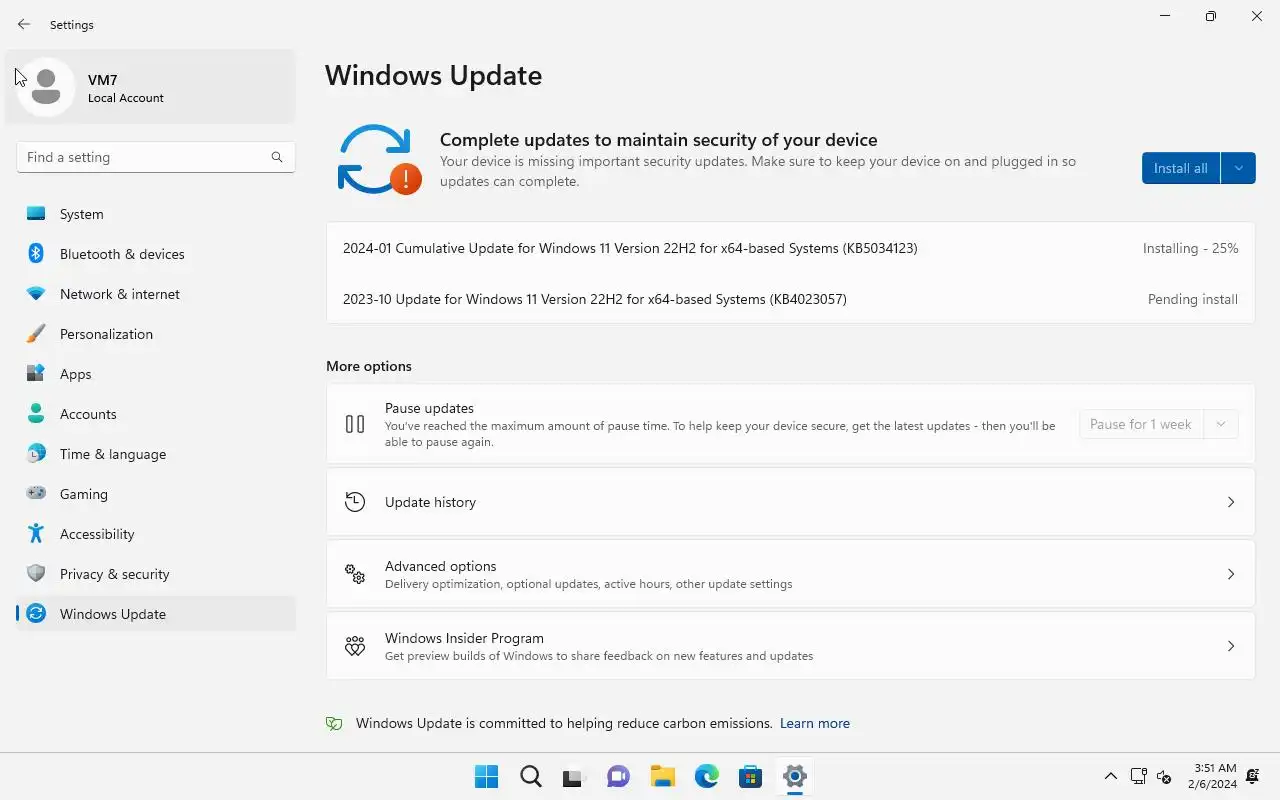Expand the Pause for 1 week dropdown arrow
This screenshot has width=1280, height=800.
[1220, 424]
